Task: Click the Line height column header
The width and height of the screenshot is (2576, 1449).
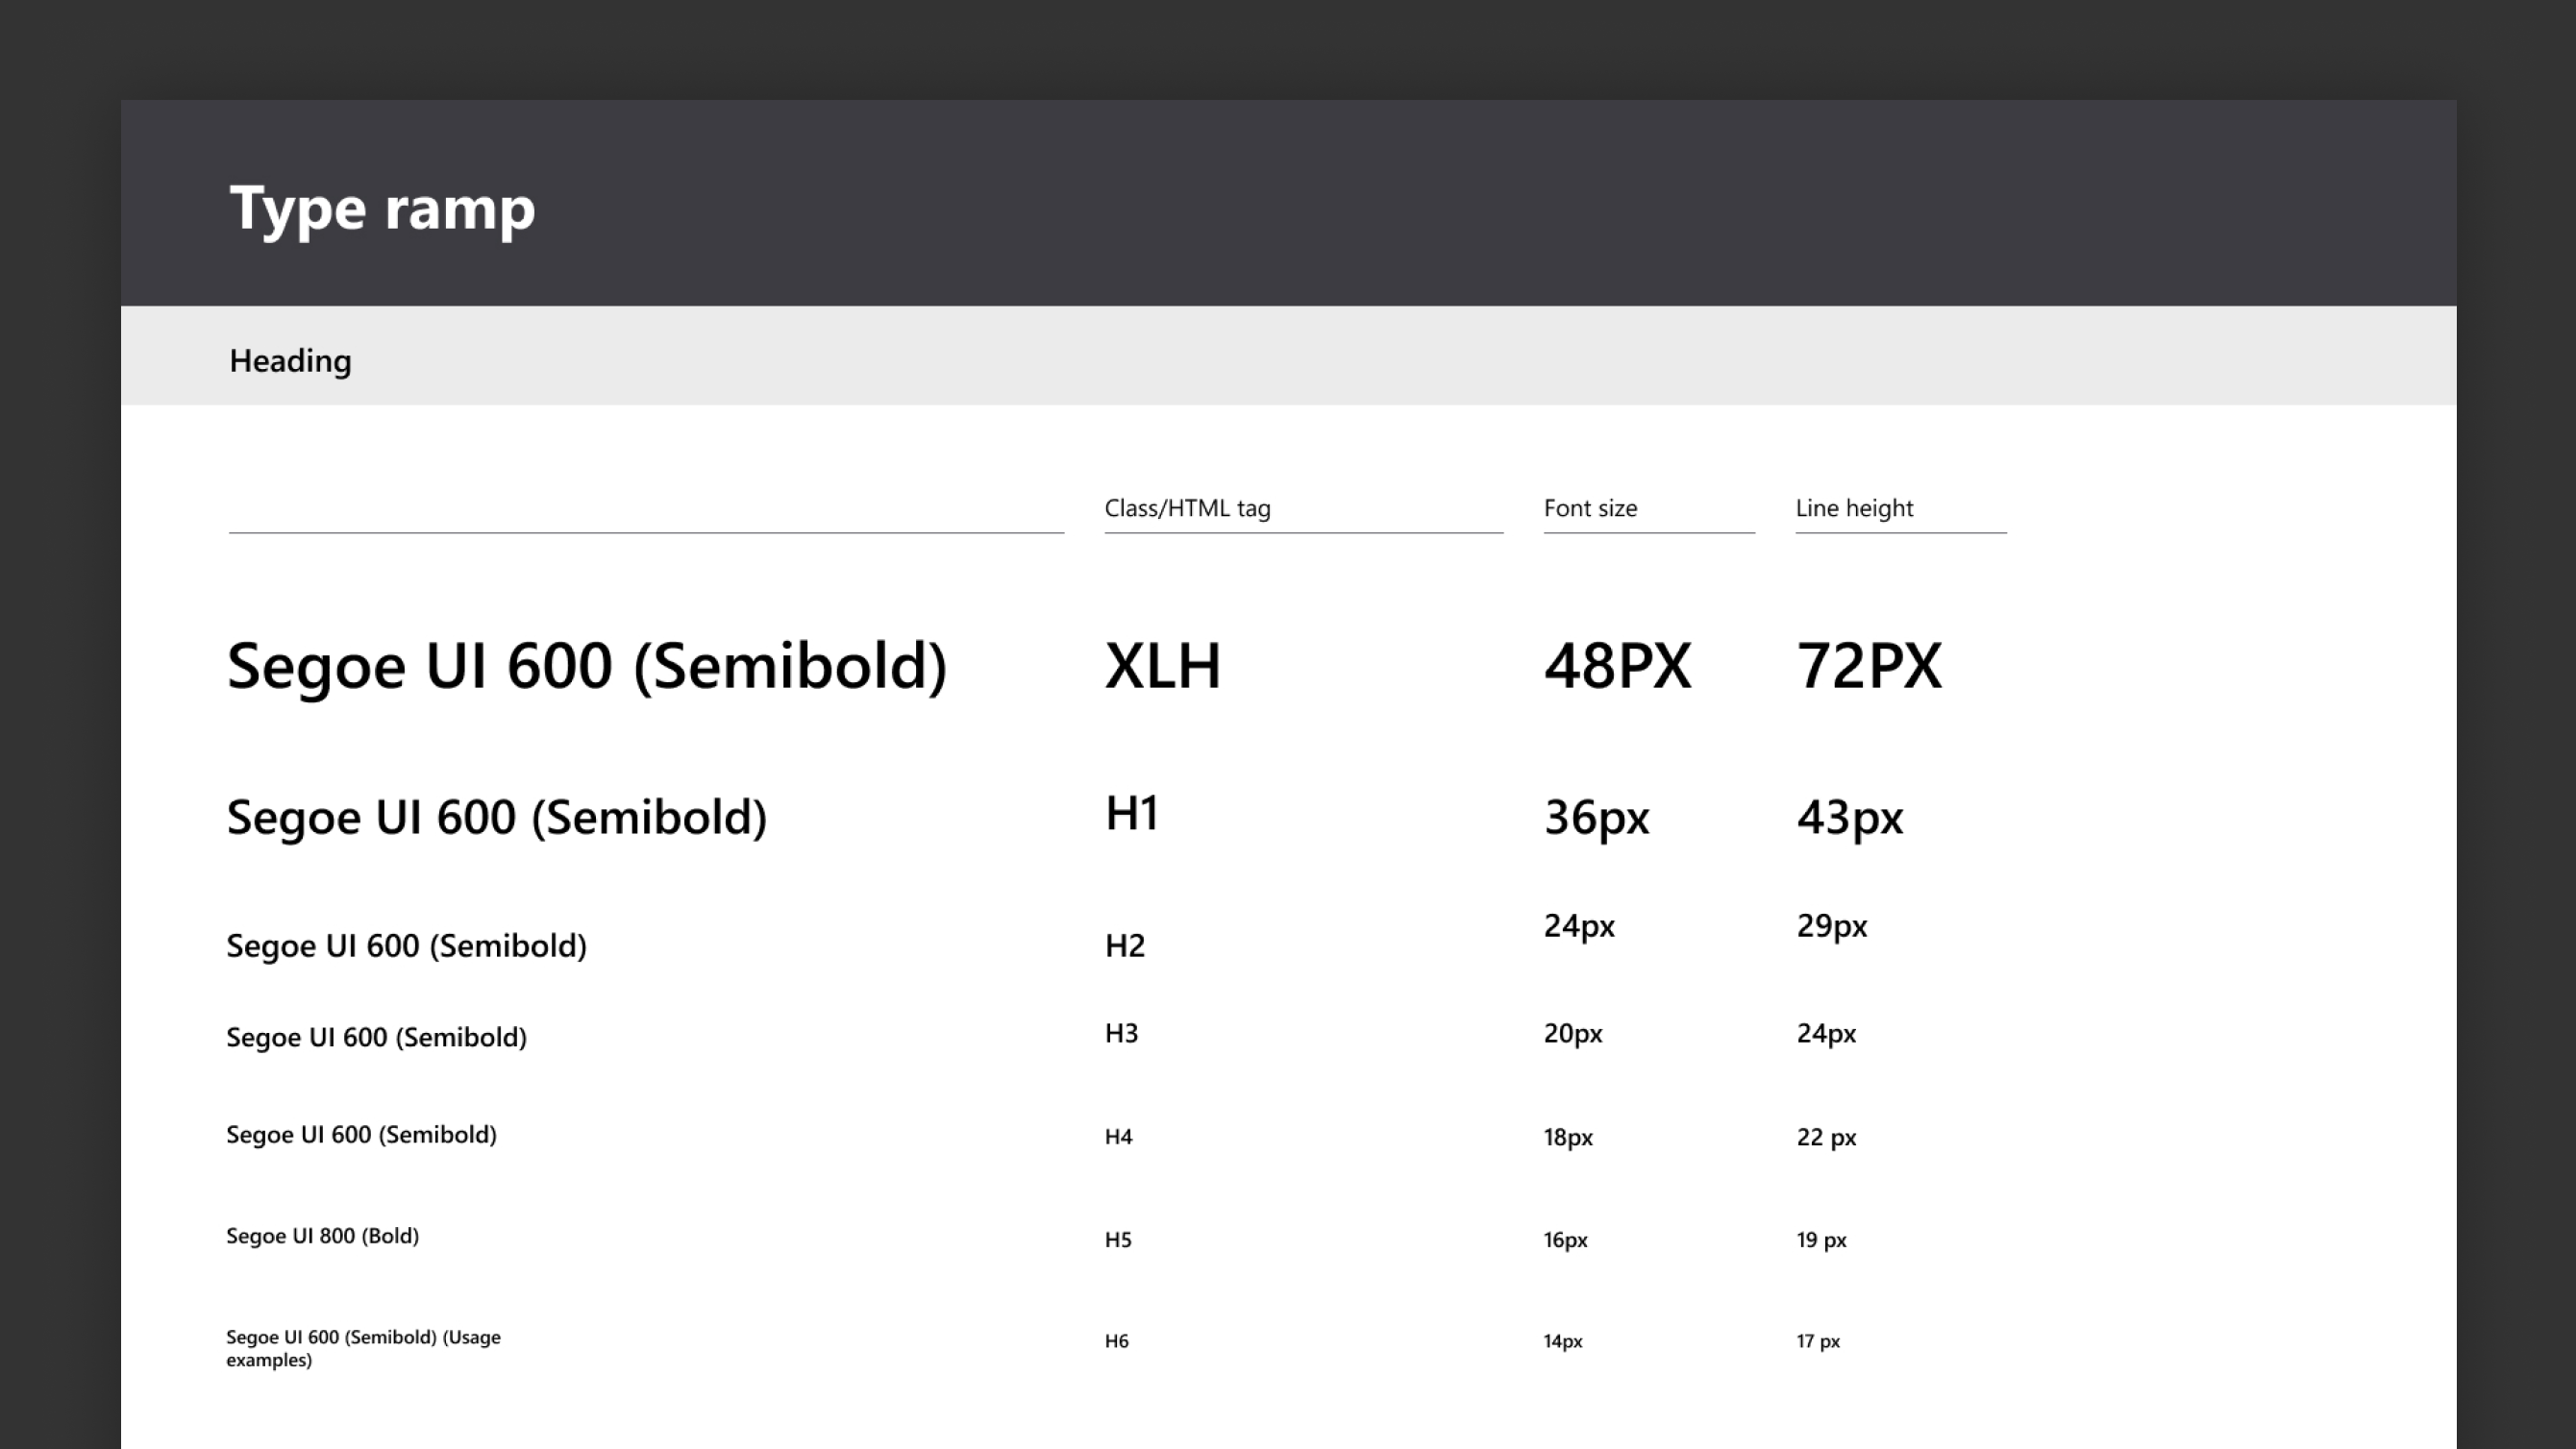Action: point(1854,508)
